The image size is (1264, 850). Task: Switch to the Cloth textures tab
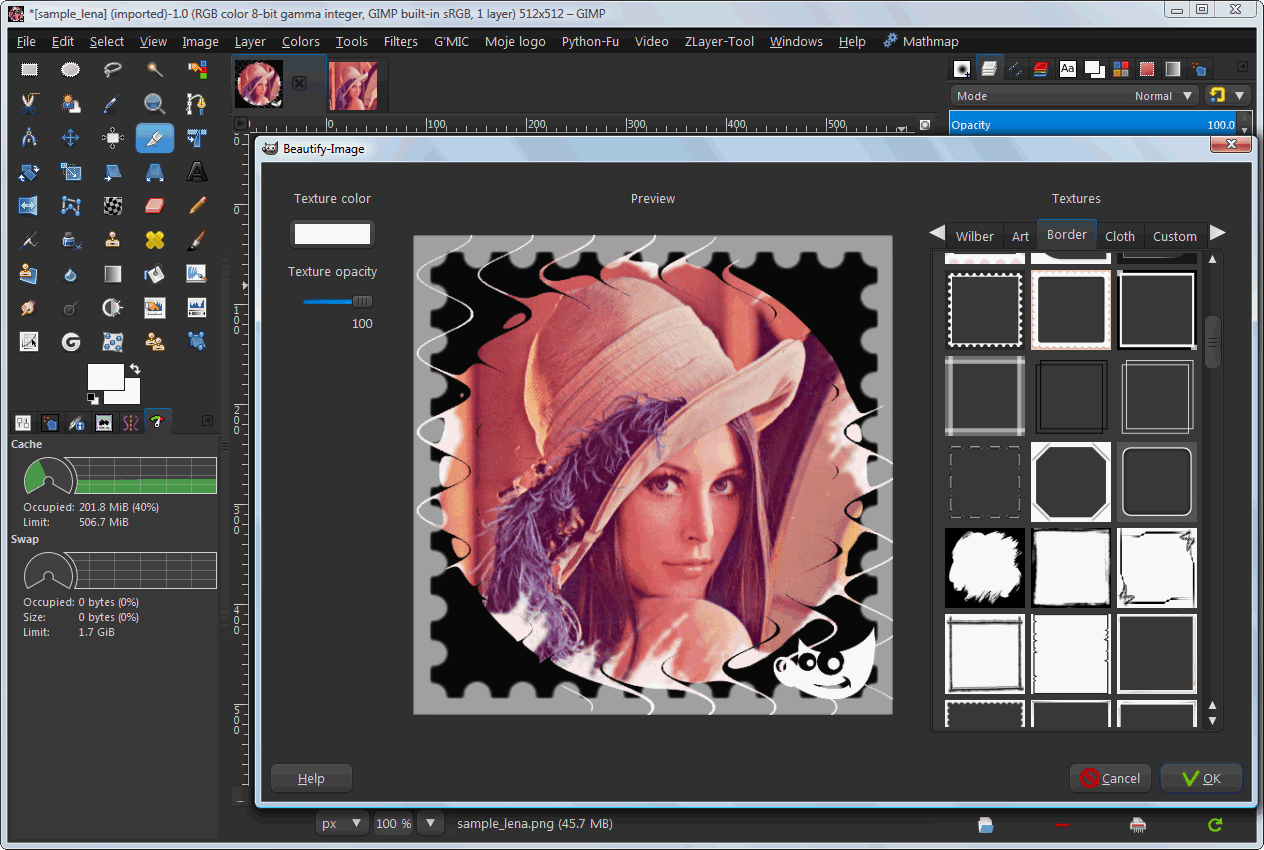click(1120, 236)
